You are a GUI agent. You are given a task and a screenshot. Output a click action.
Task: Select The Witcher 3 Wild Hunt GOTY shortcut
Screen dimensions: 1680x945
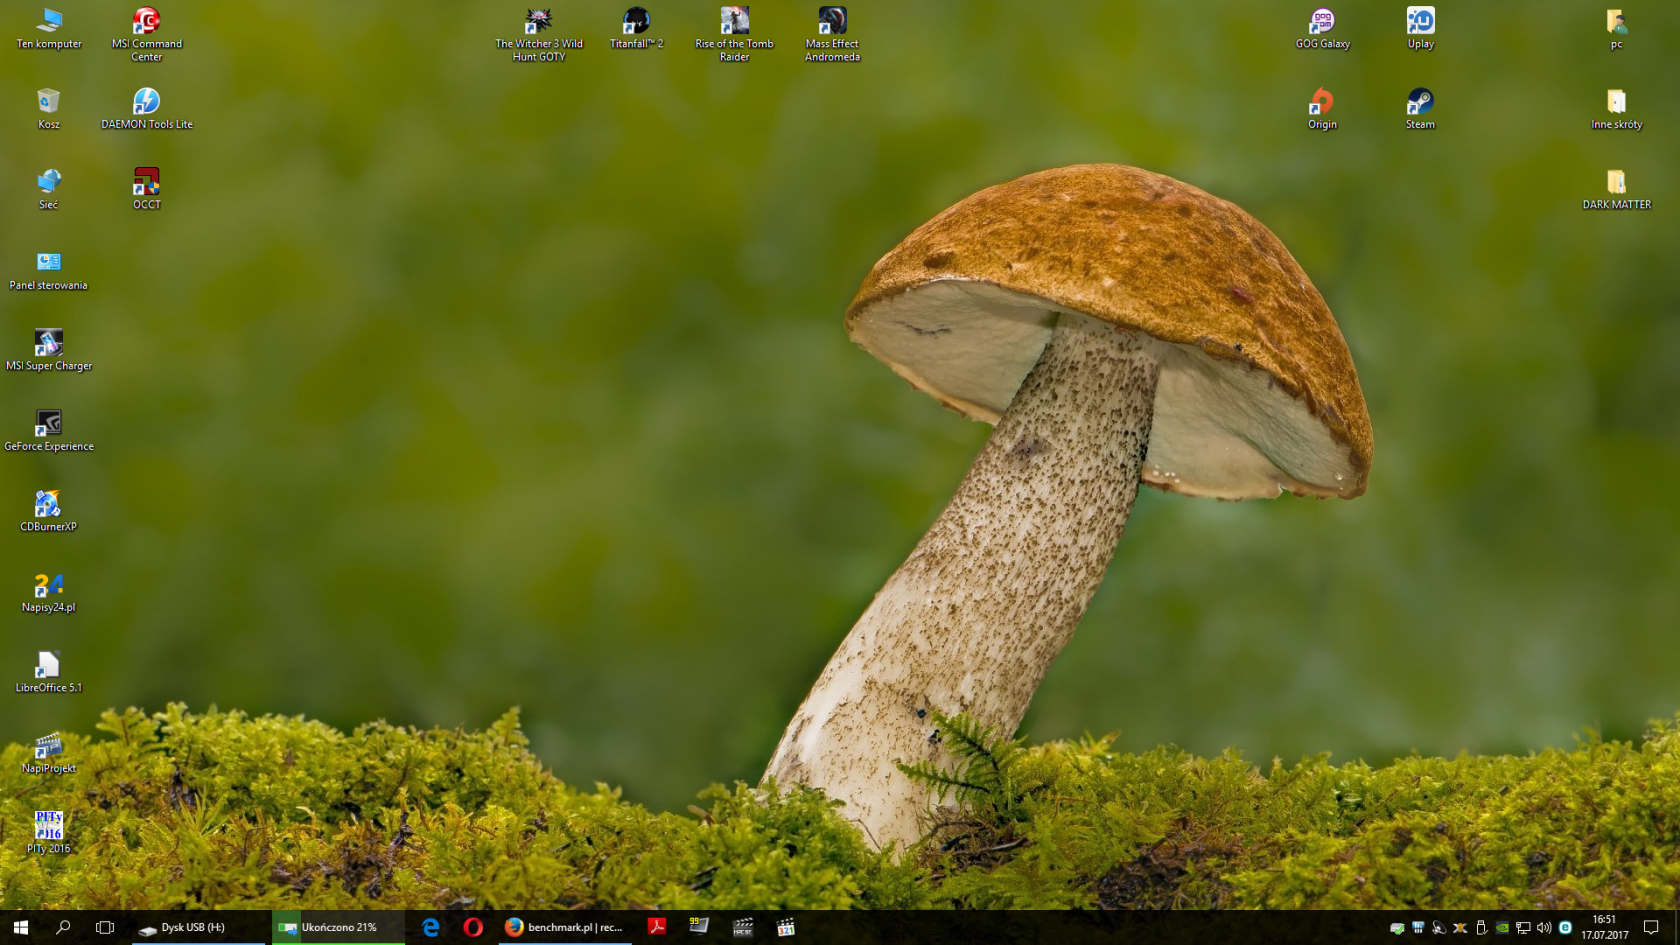point(539,34)
